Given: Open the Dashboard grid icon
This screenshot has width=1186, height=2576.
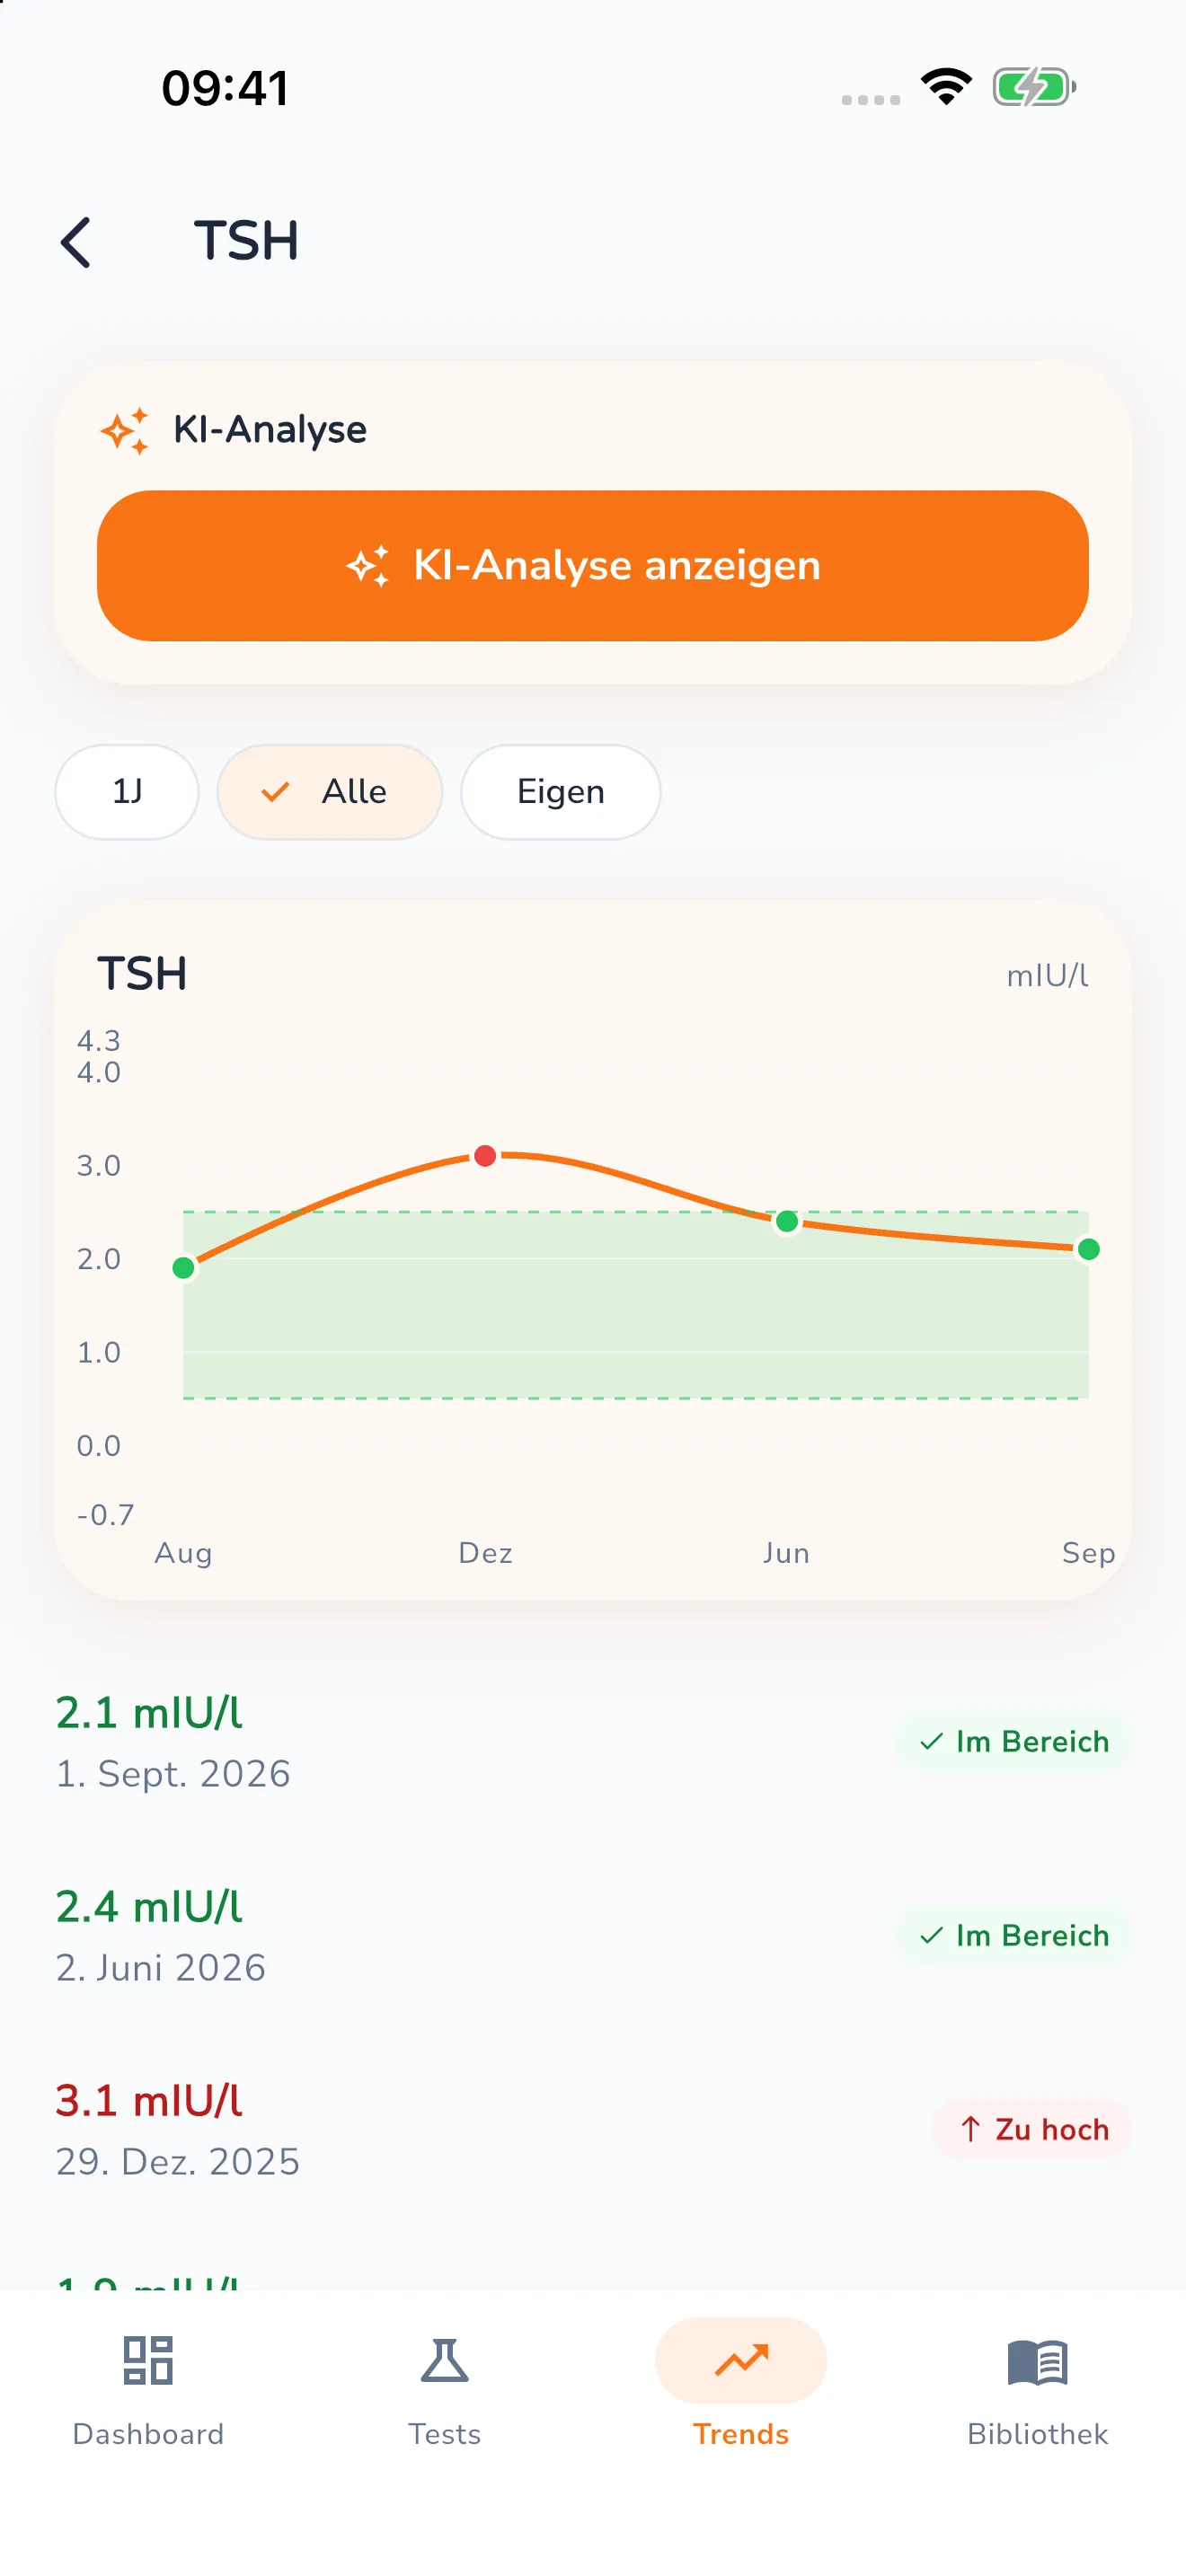Looking at the screenshot, I should click(x=148, y=2361).
